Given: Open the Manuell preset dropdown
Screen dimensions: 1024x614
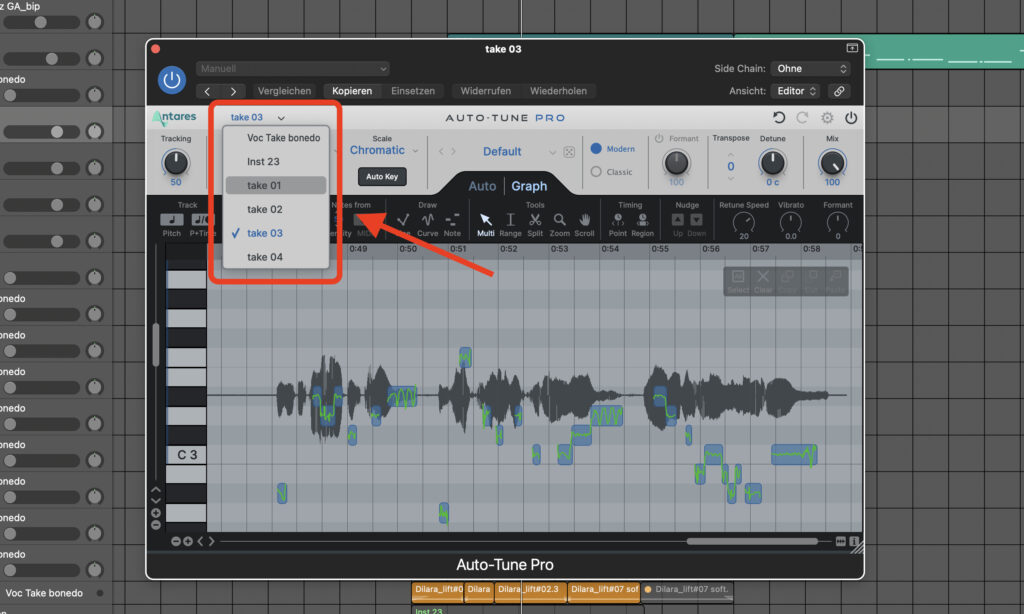Looking at the screenshot, I should pos(293,69).
